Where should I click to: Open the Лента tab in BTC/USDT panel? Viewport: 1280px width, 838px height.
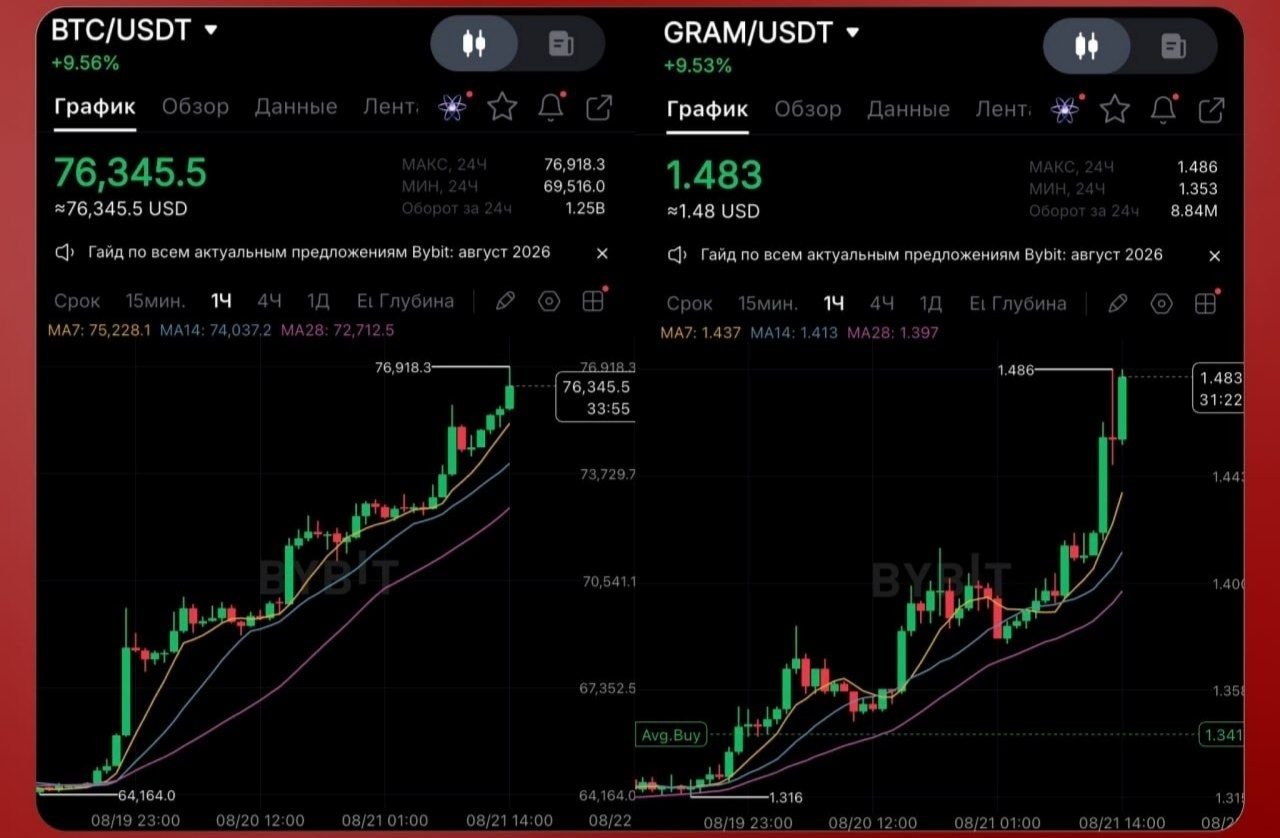click(391, 106)
